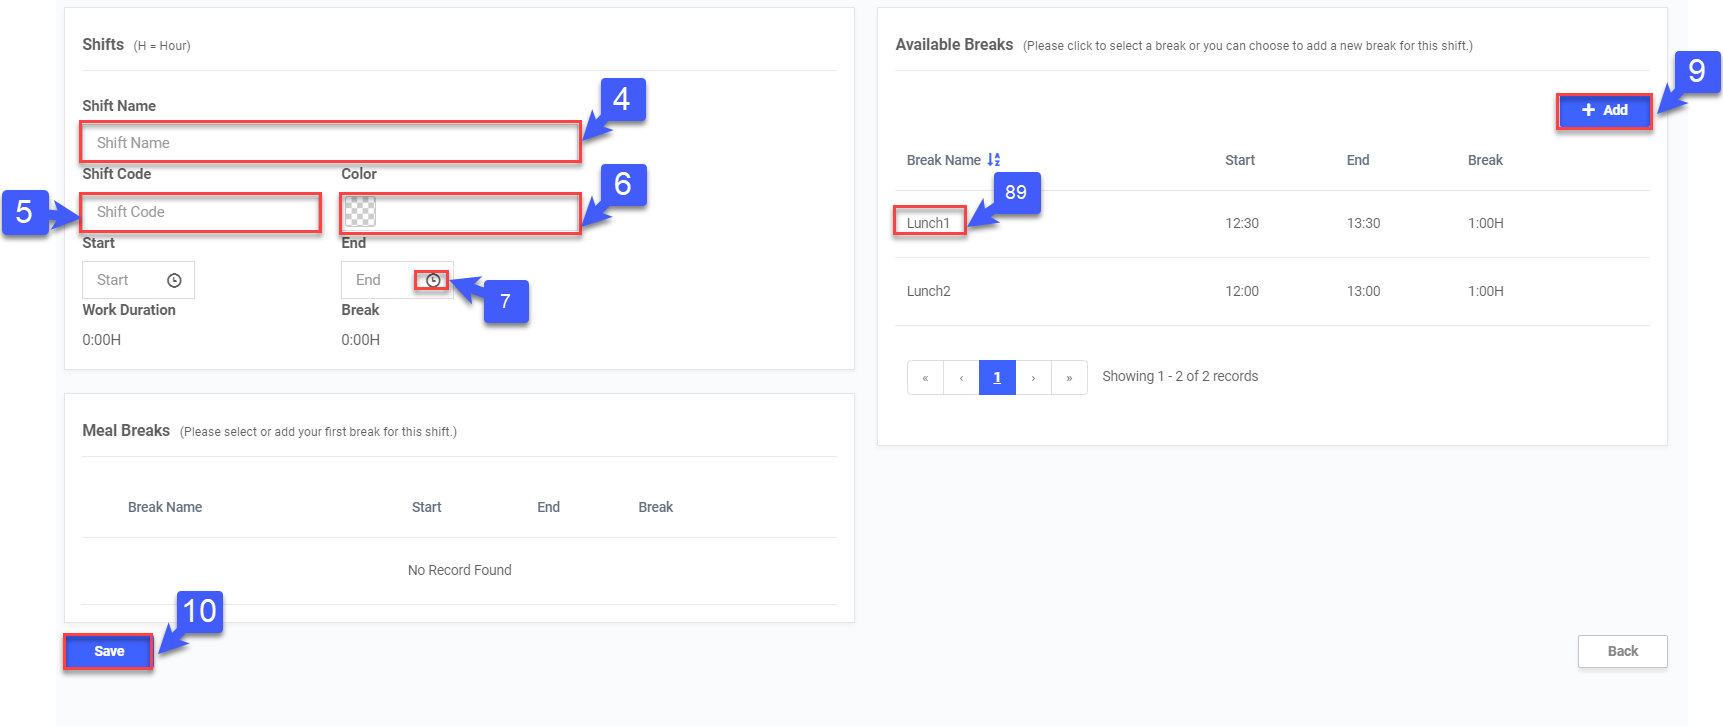Image resolution: width=1723 pixels, height=726 pixels.
Task: Click into the End time field
Action: point(375,281)
